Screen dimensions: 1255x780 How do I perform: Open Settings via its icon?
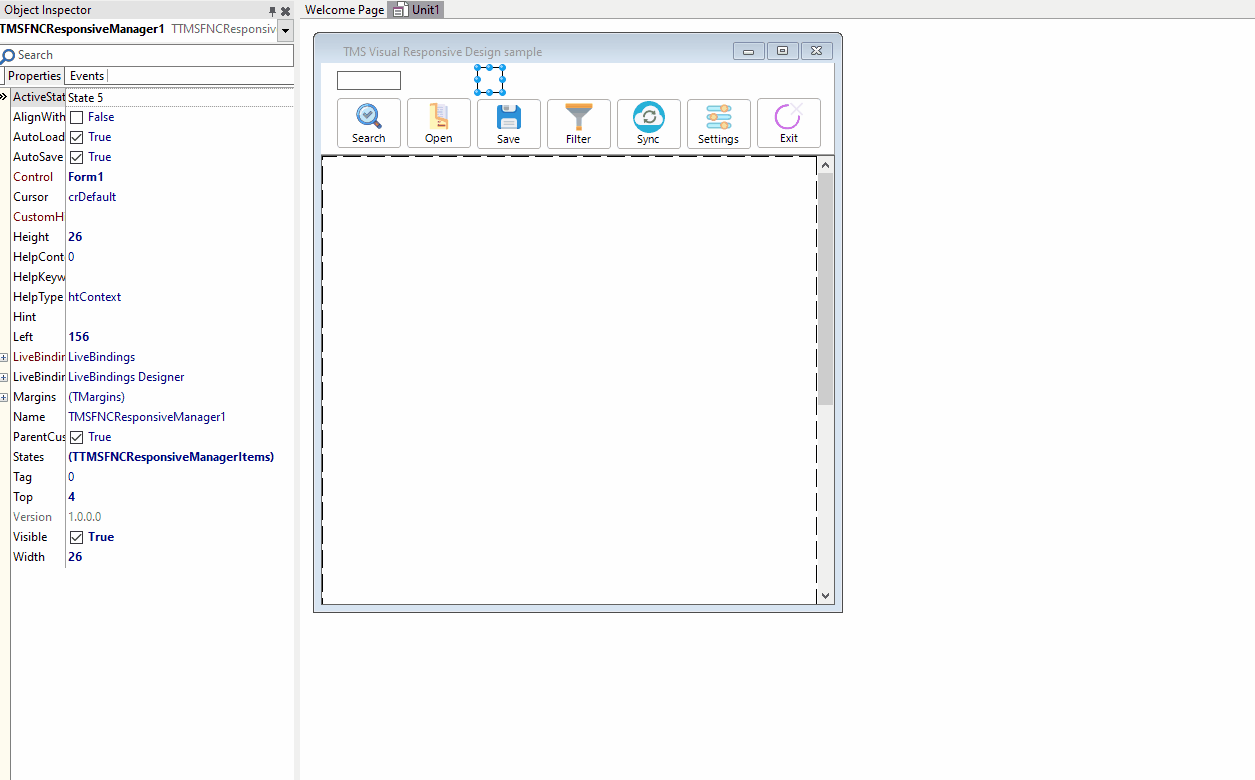(718, 116)
